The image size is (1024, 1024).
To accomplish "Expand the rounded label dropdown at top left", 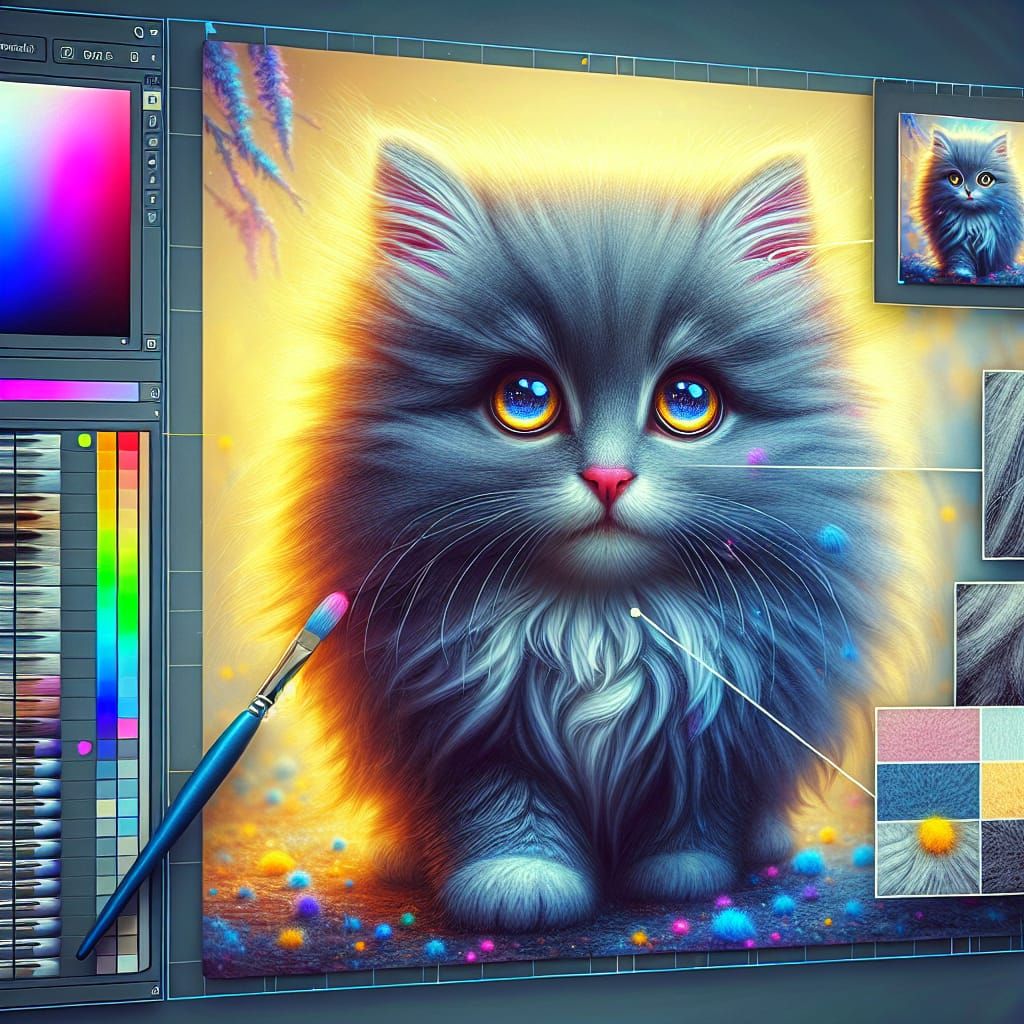I will point(20,48).
